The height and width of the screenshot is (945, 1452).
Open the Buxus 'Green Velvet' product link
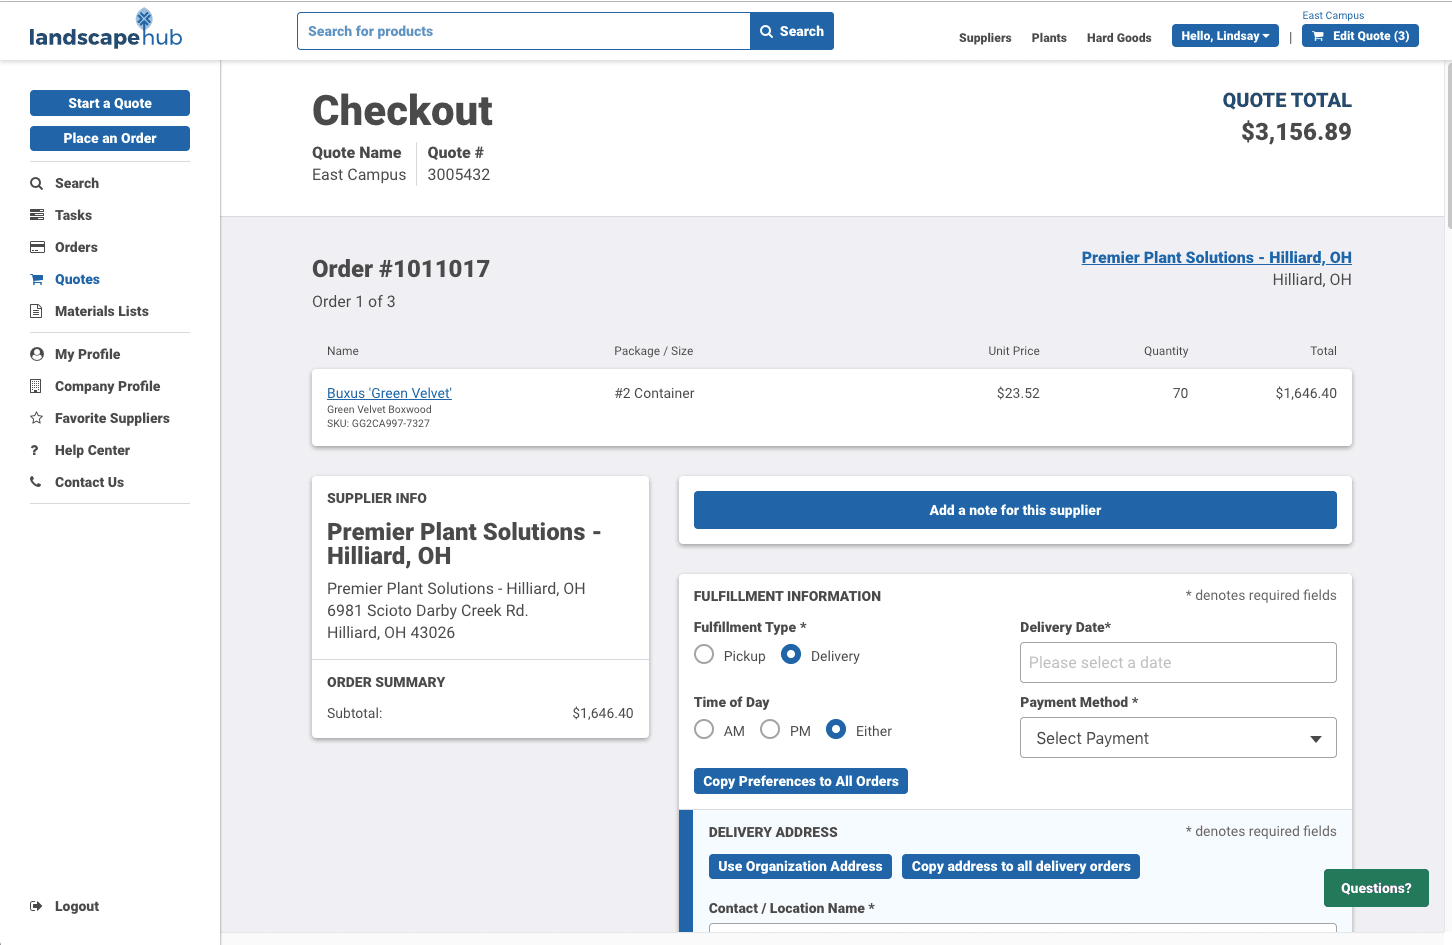click(x=389, y=393)
